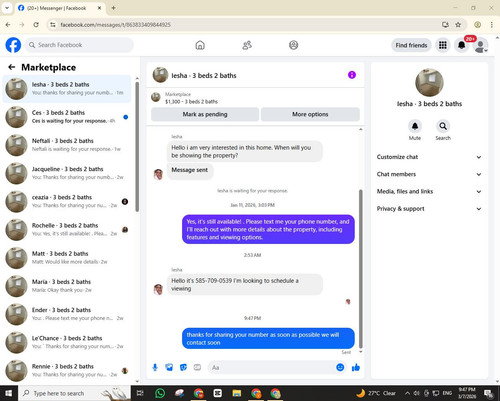This screenshot has width=500, height=401.
Task: Open the notifications bell with 20+ badge
Action: [x=462, y=45]
